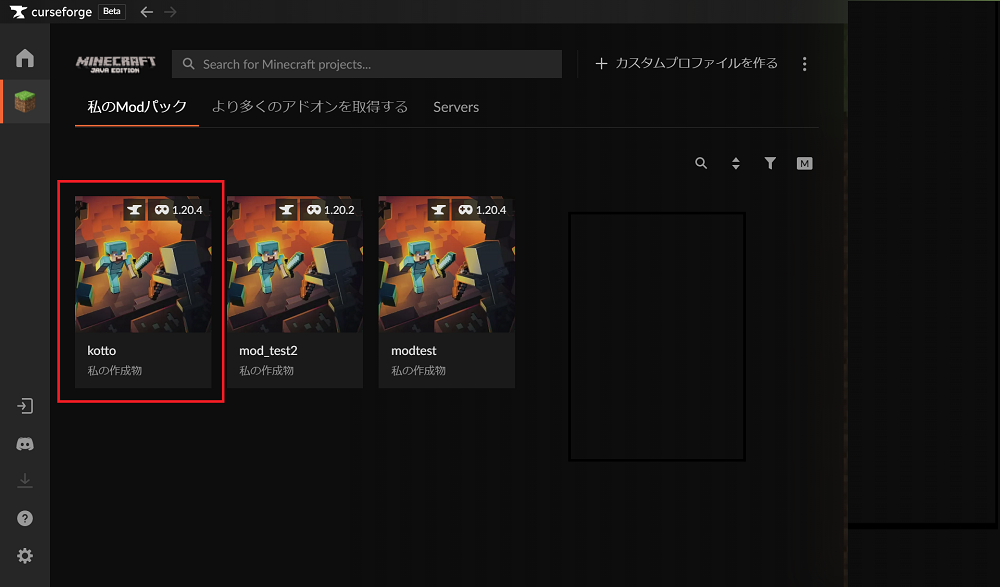The width and height of the screenshot is (1000, 587).
Task: Open Discord from the sidebar icon
Action: point(25,444)
